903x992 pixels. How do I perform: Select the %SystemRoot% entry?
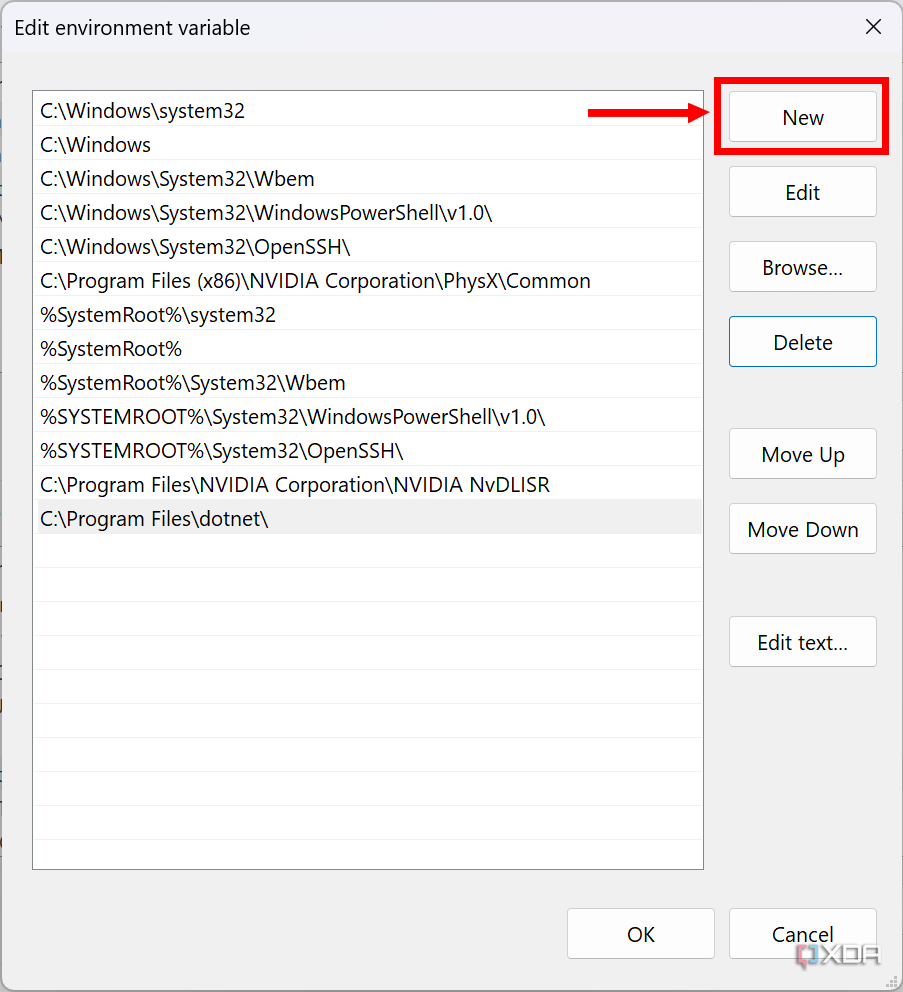tap(368, 349)
